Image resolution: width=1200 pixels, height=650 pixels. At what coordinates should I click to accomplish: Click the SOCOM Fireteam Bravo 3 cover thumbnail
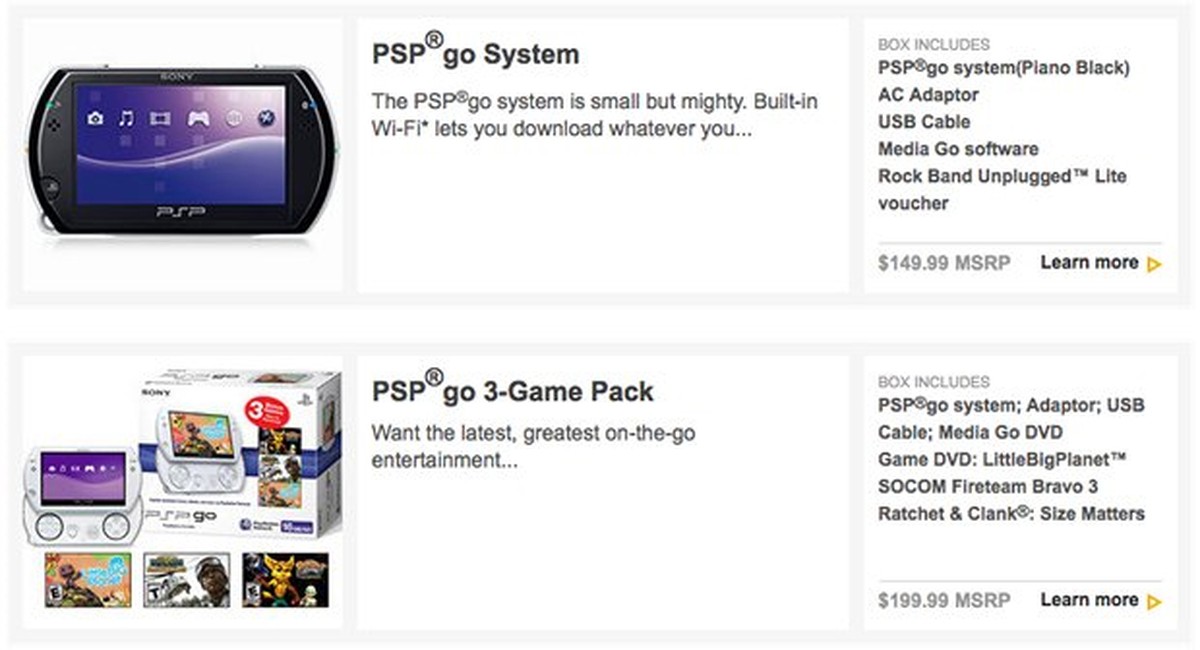[x=185, y=580]
